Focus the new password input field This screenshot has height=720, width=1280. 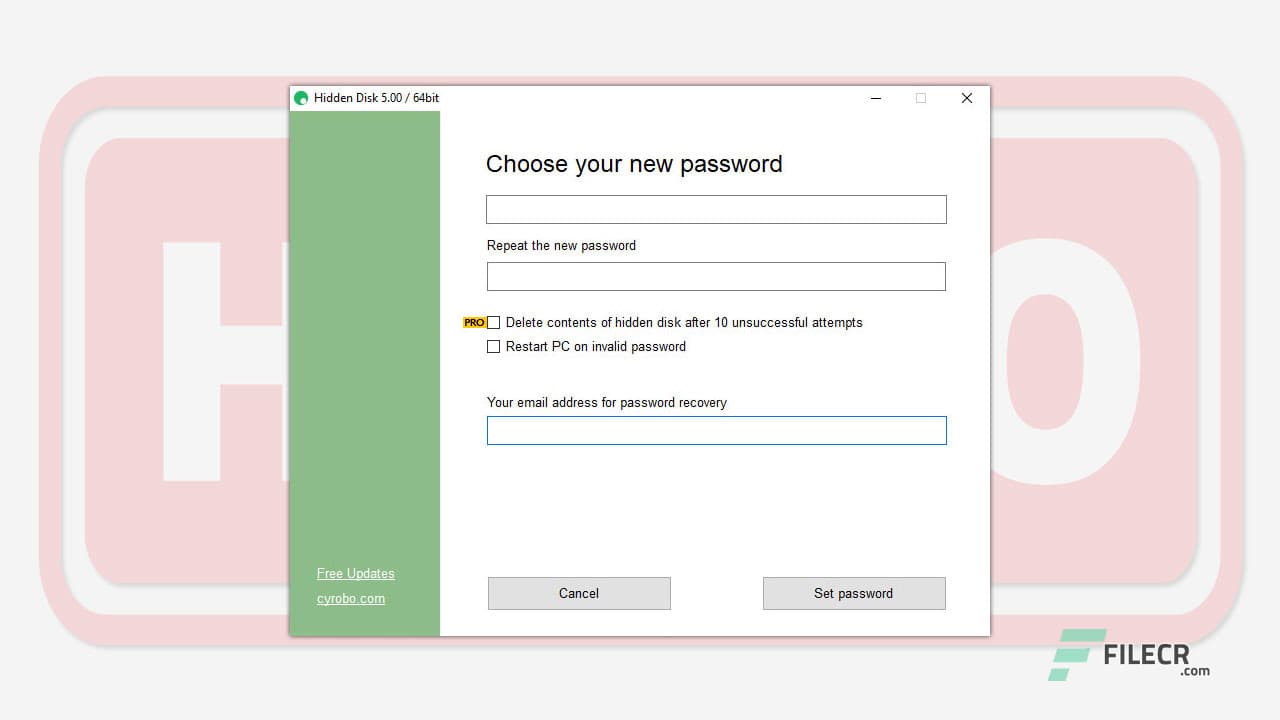tap(716, 210)
